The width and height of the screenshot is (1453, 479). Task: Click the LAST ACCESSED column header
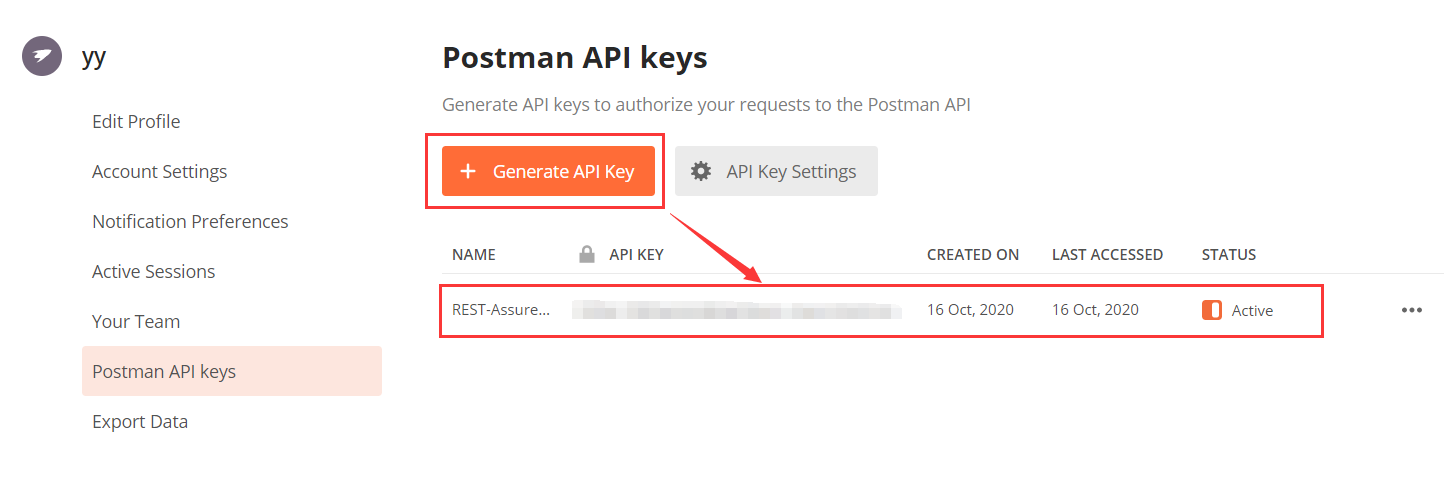(1107, 254)
